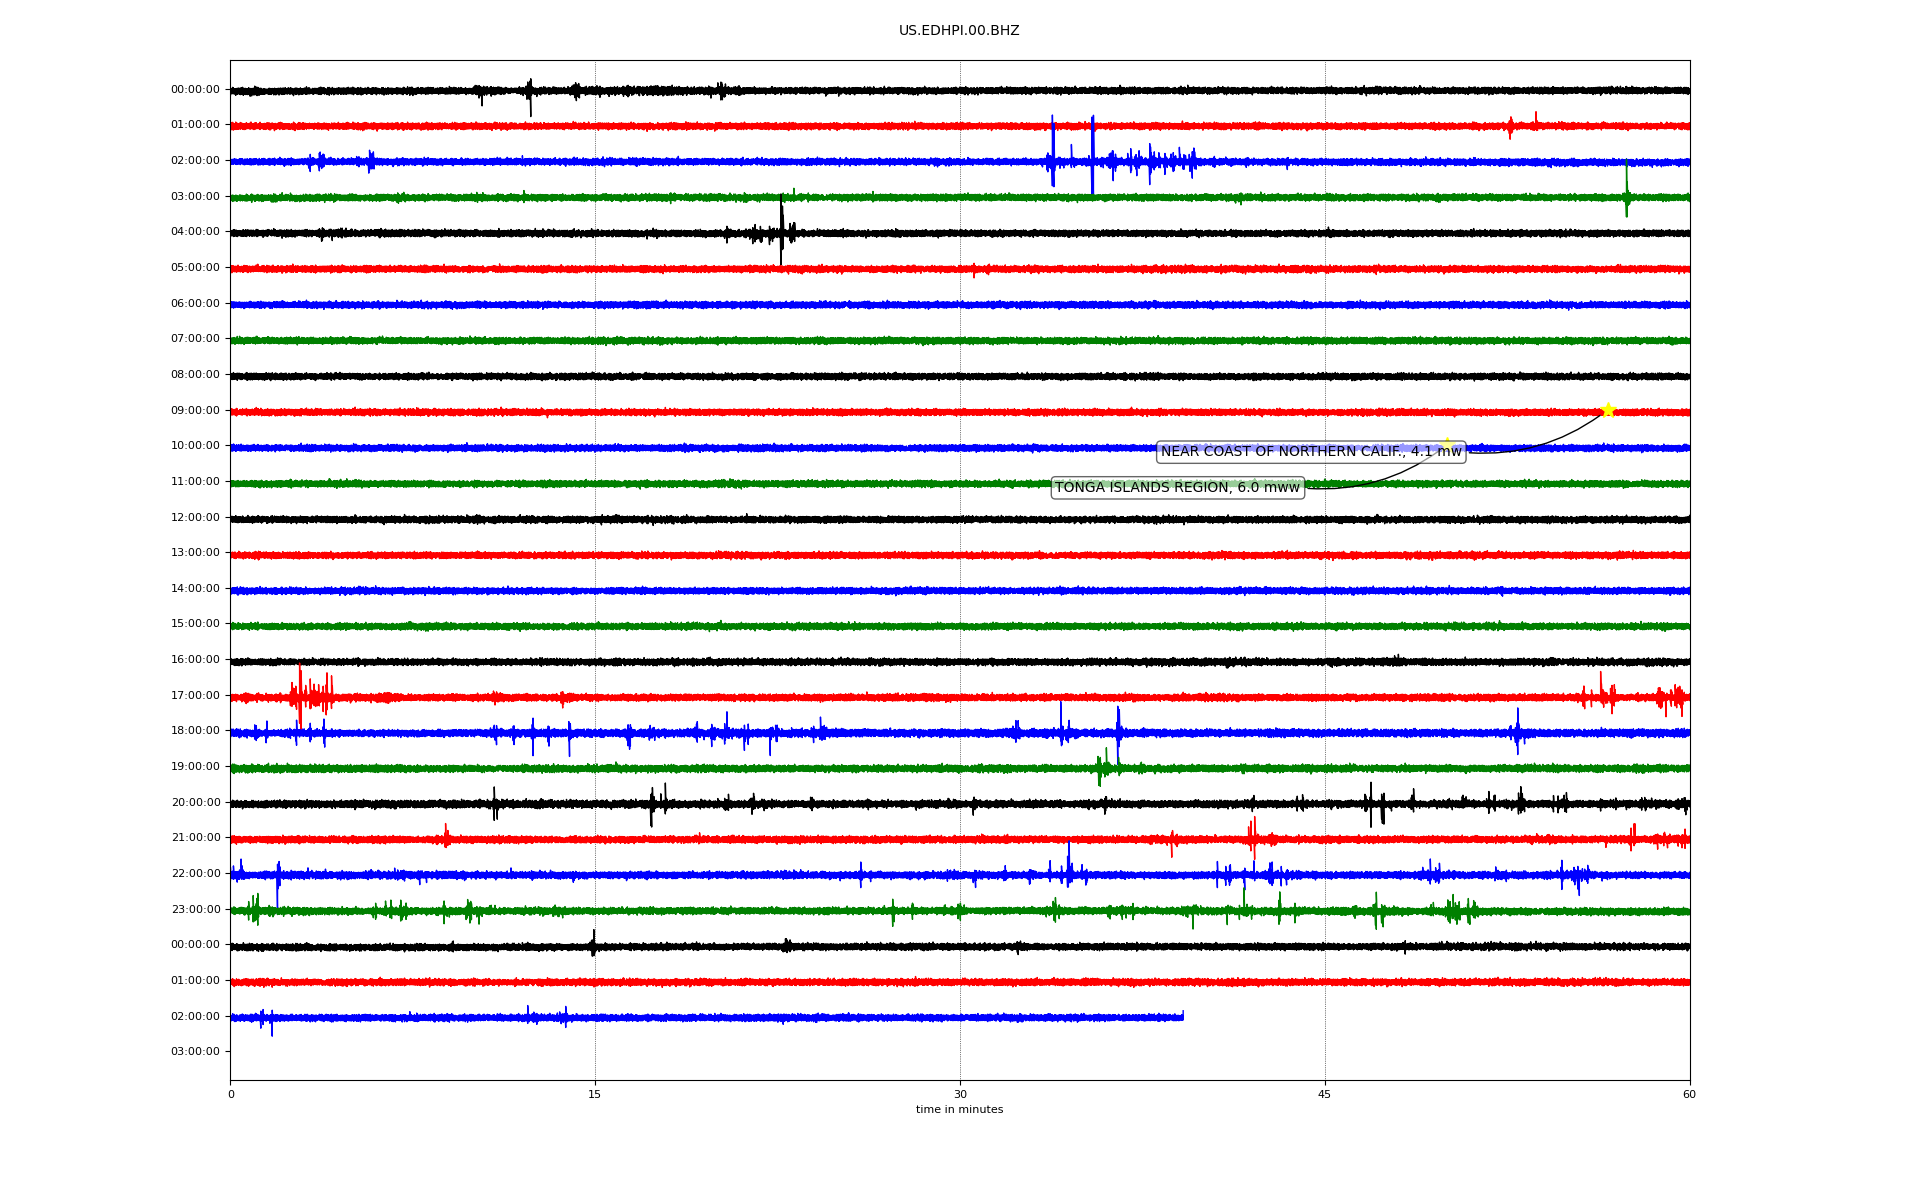
Task: Select the 20:00:00 row label
Action: click(x=195, y=803)
